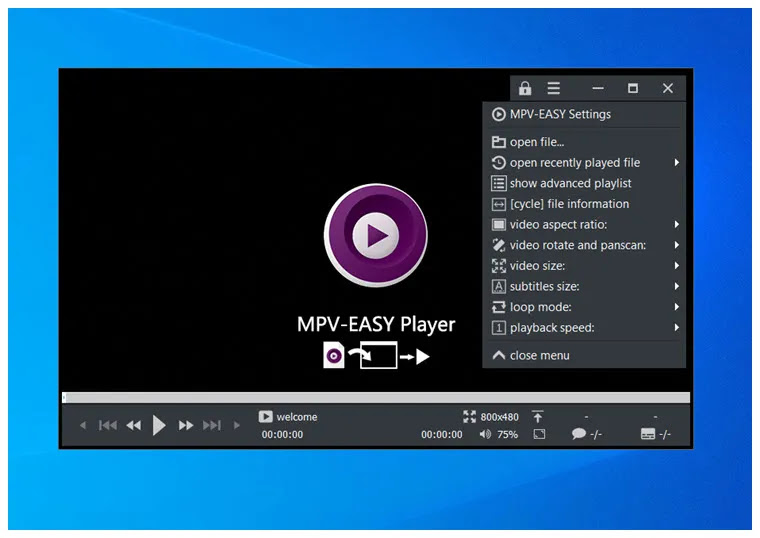Open the 'video aspect ratio:' menu entry
760x538 pixels.
[584, 225]
